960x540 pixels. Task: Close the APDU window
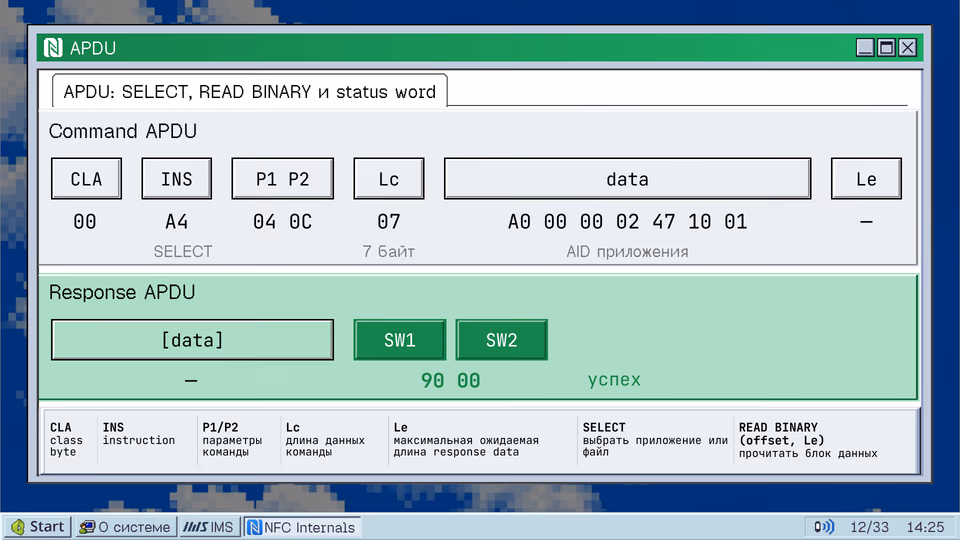[x=907, y=47]
